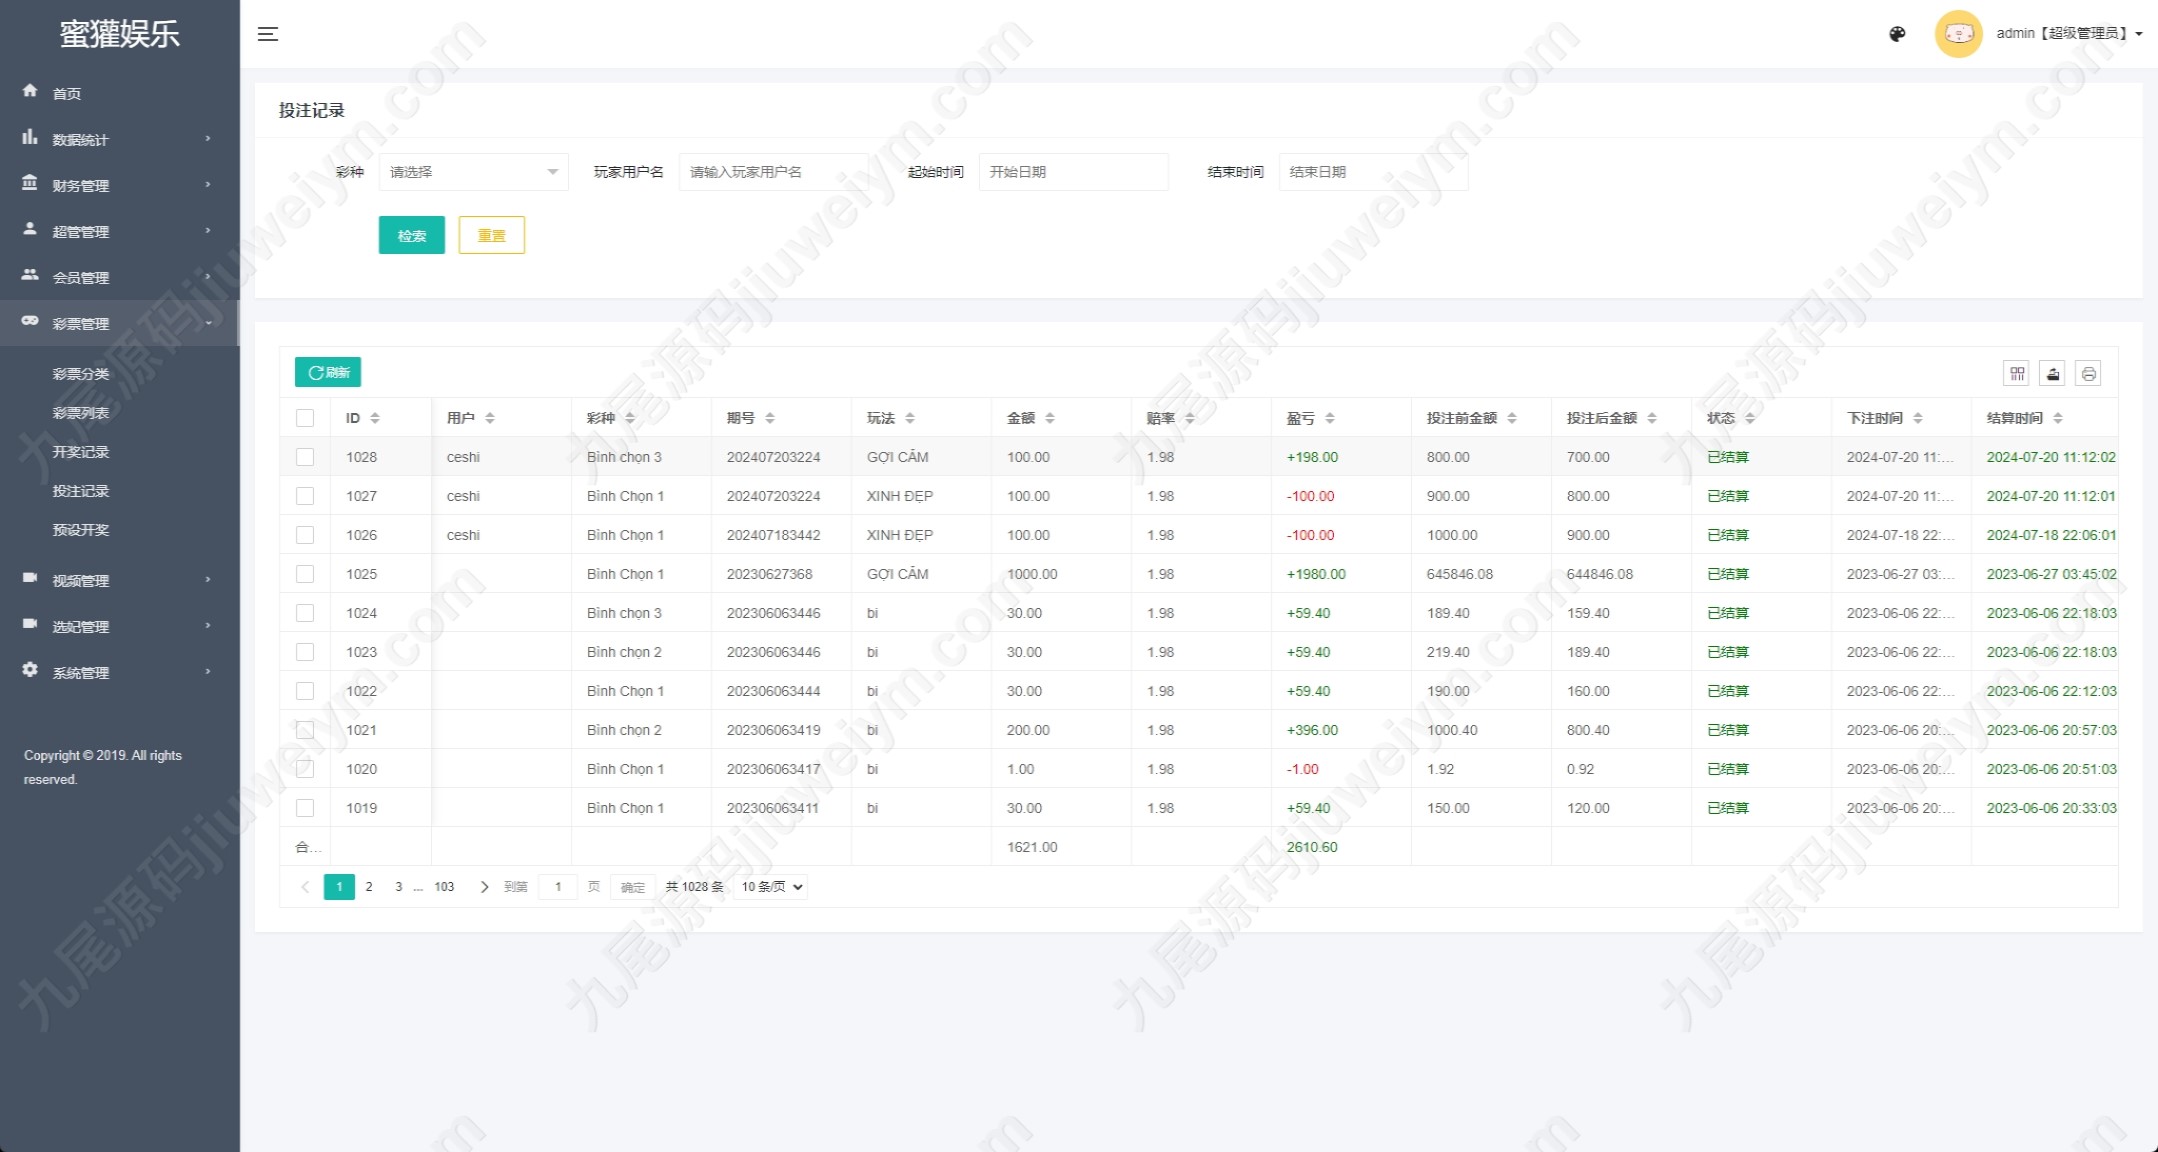Open the 10 条/页 page size dropdown
Image resolution: width=2158 pixels, height=1152 pixels.
point(772,887)
